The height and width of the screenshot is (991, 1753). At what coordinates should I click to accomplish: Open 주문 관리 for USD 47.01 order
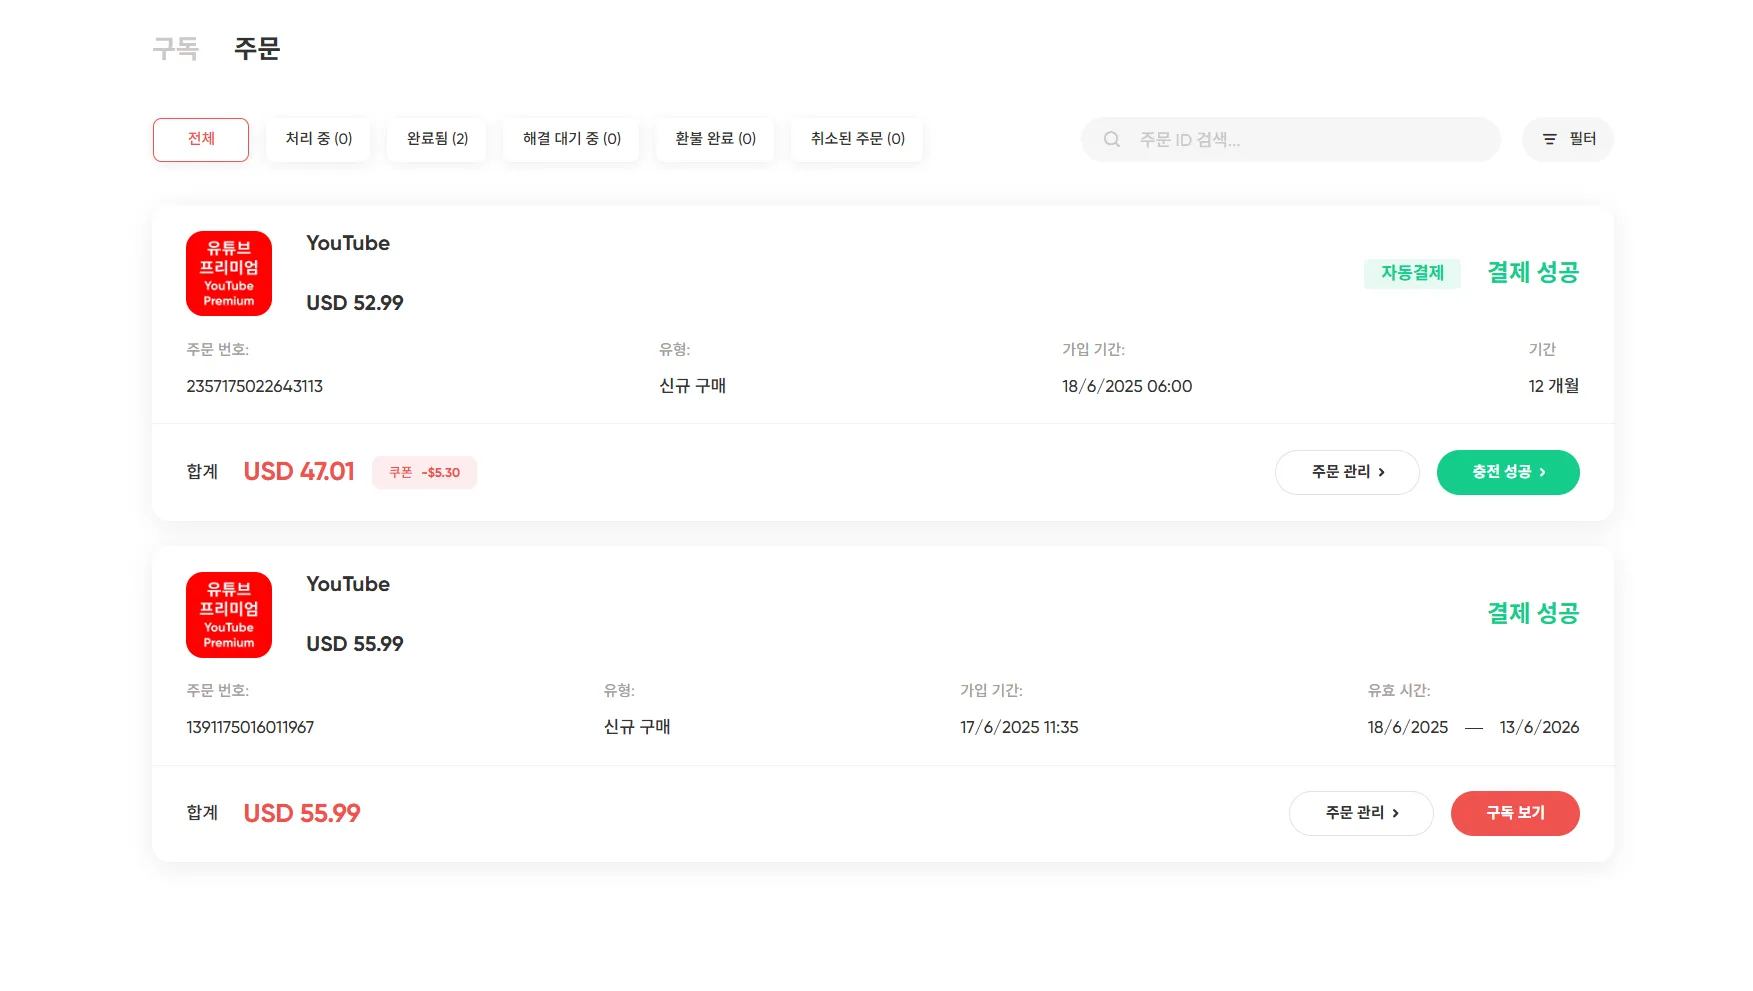tap(1347, 472)
